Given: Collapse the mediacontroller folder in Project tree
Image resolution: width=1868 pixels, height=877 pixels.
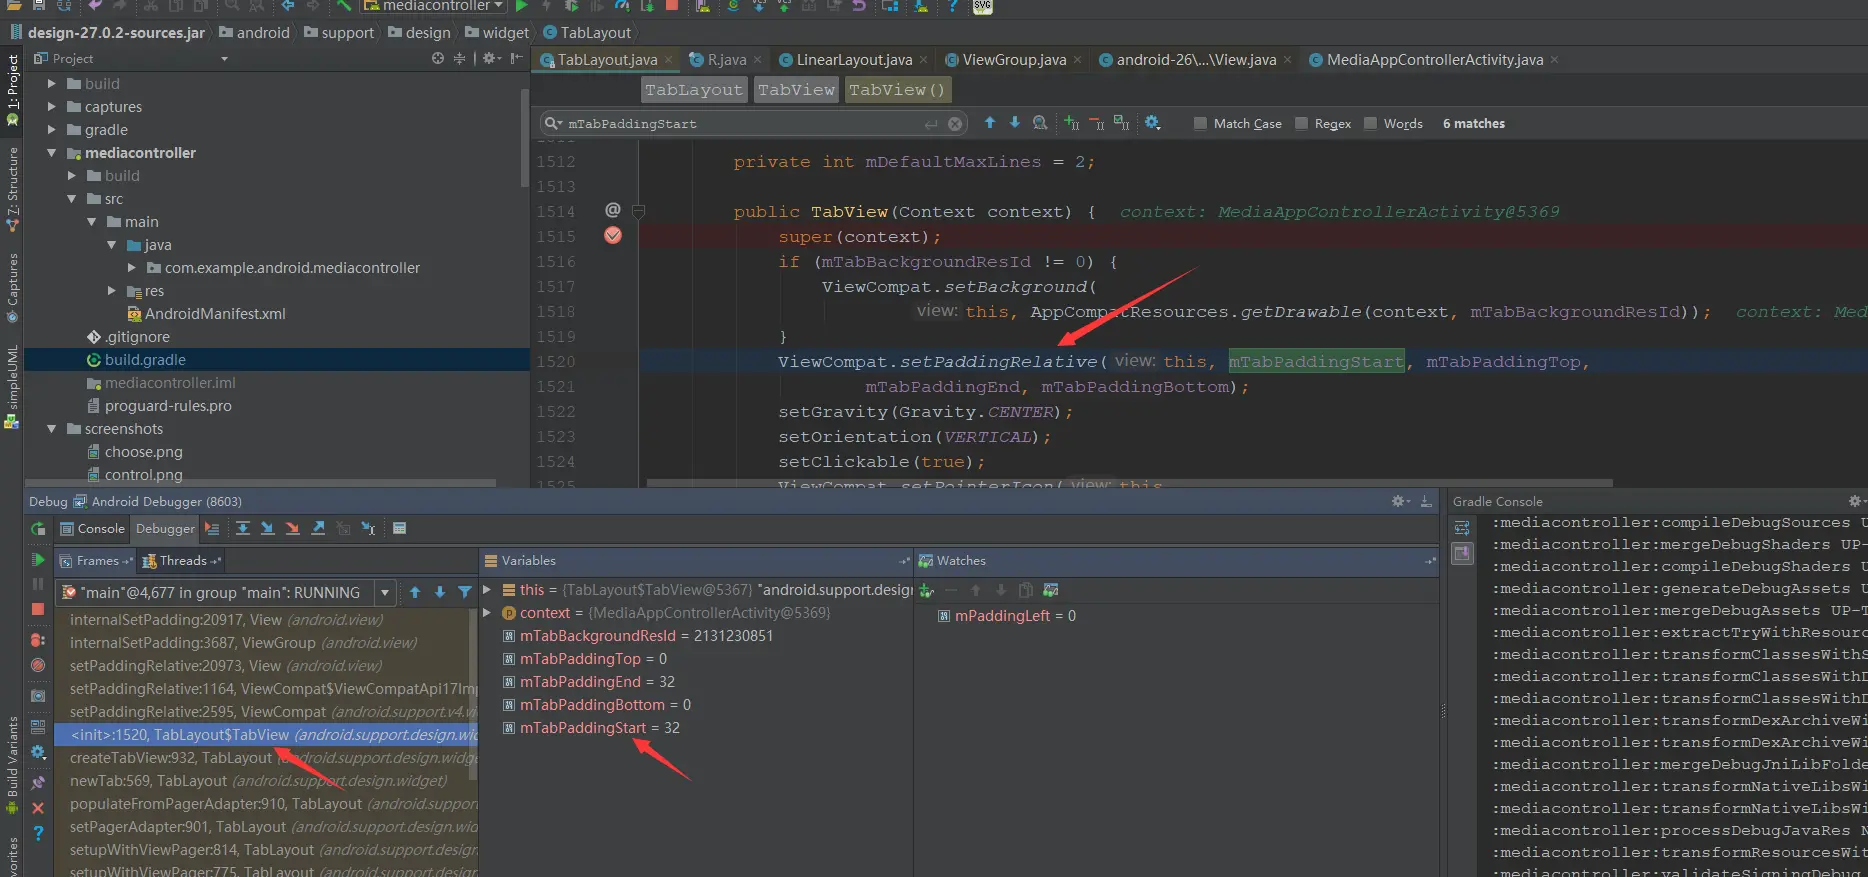Looking at the screenshot, I should tap(52, 153).
